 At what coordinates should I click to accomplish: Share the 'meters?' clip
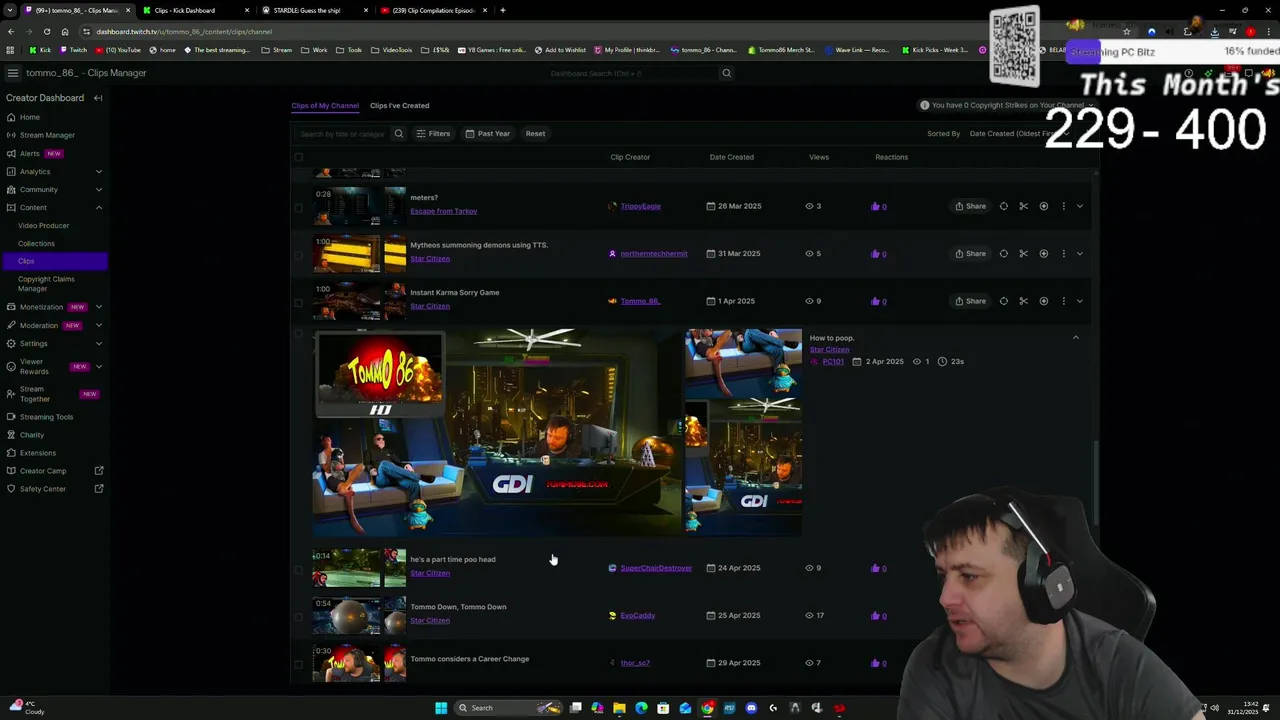coord(970,206)
